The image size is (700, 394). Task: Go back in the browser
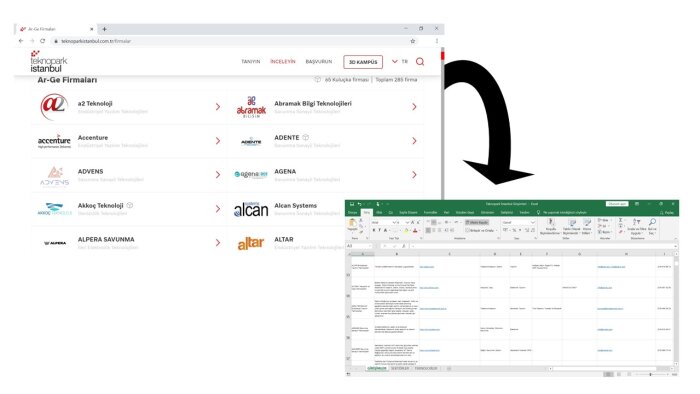coord(21,41)
